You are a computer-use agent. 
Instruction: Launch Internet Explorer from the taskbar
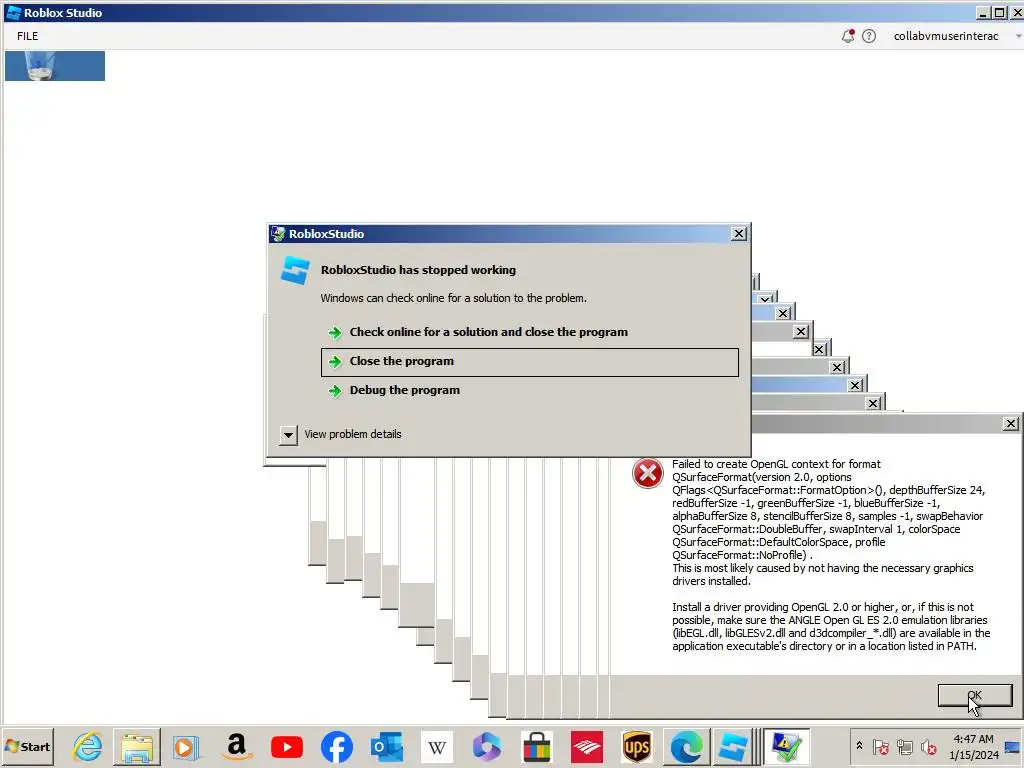(x=88, y=746)
